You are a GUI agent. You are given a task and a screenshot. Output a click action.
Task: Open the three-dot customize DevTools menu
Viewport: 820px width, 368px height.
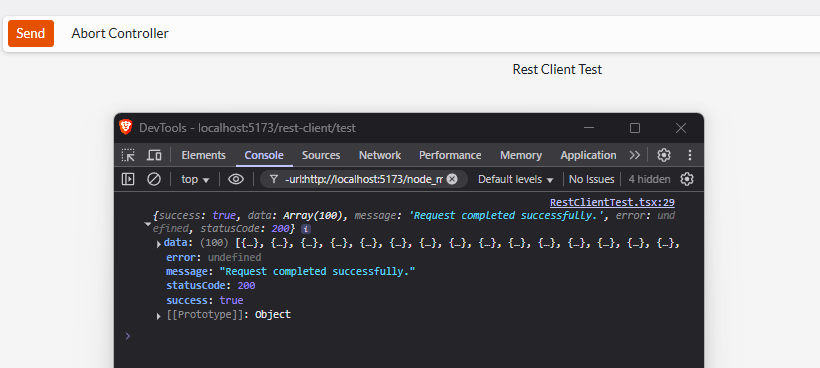coord(690,155)
